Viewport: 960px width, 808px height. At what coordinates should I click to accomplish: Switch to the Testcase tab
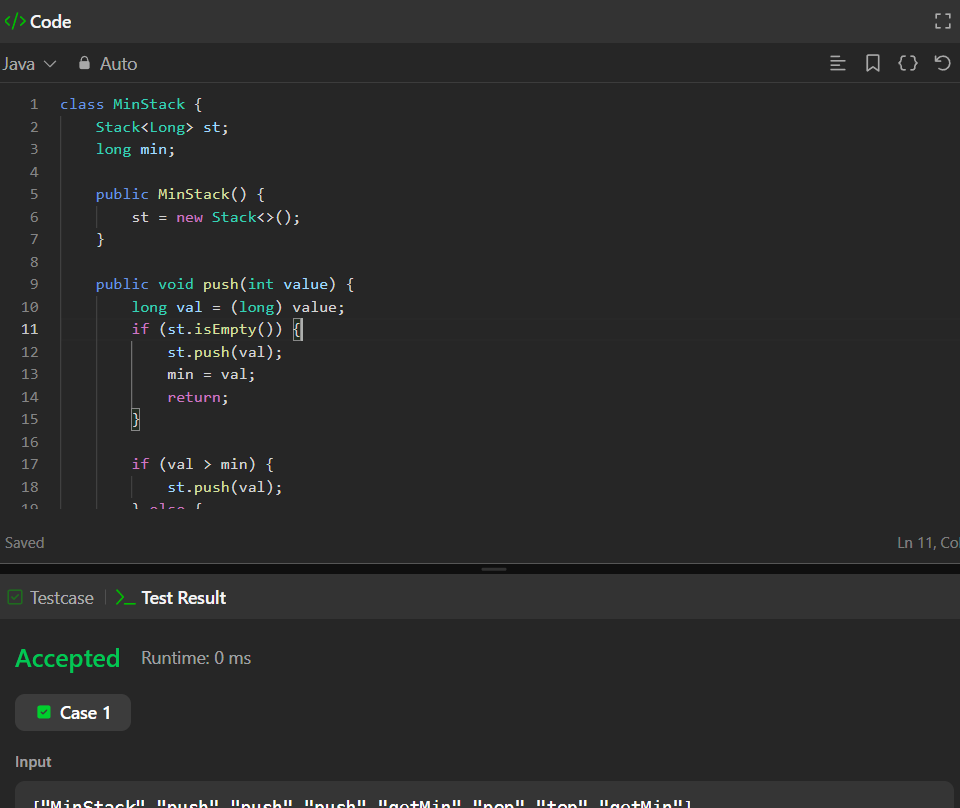pos(51,597)
